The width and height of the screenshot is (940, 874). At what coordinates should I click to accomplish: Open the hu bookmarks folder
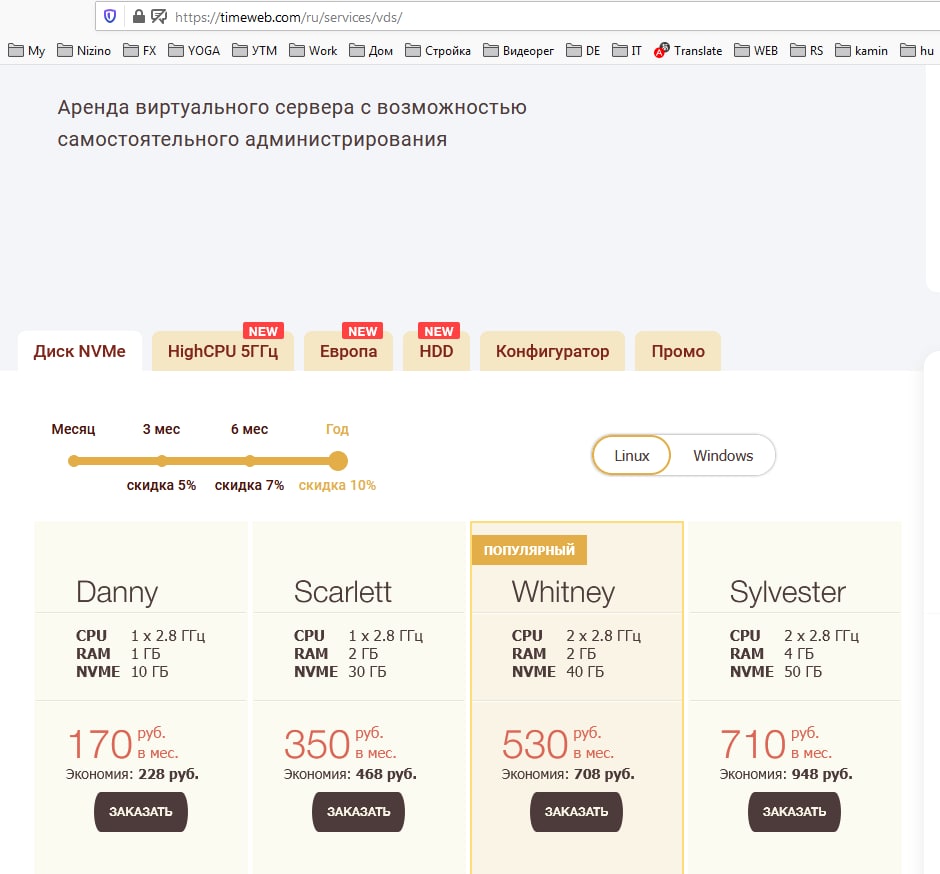point(917,50)
